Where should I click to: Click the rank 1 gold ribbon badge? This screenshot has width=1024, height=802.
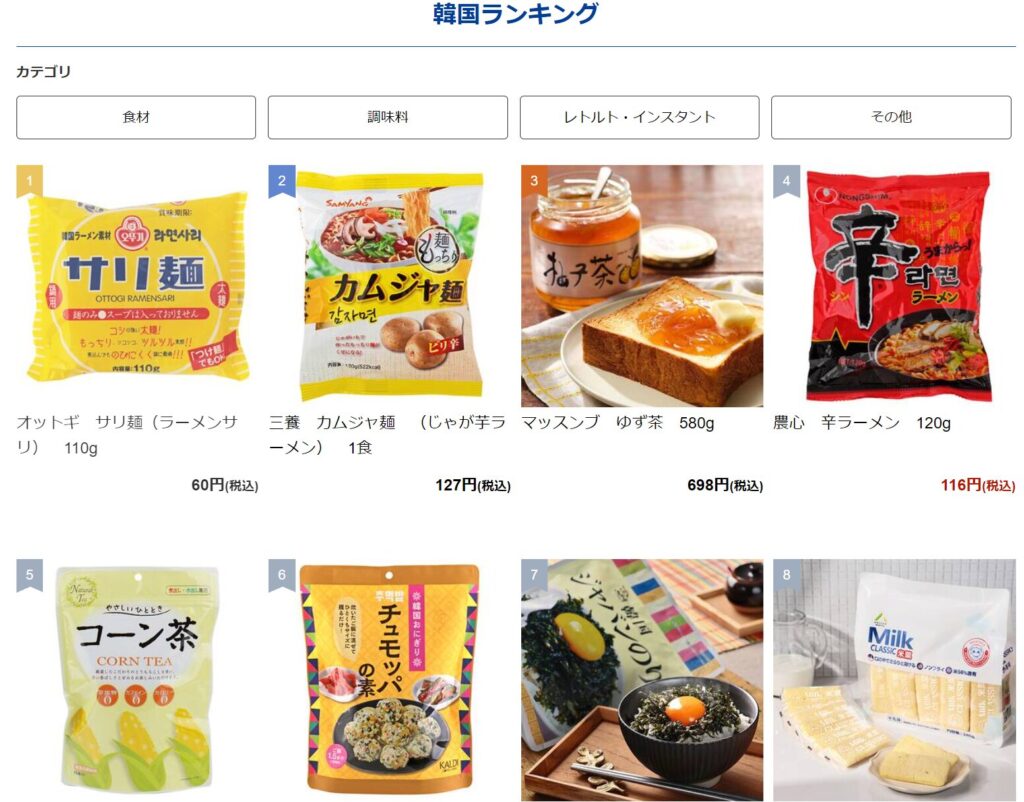point(29,181)
